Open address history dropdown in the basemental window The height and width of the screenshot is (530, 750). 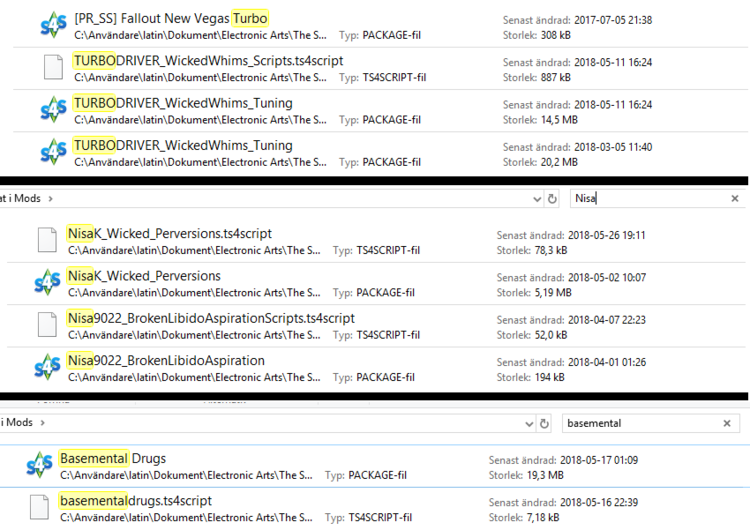[529, 424]
